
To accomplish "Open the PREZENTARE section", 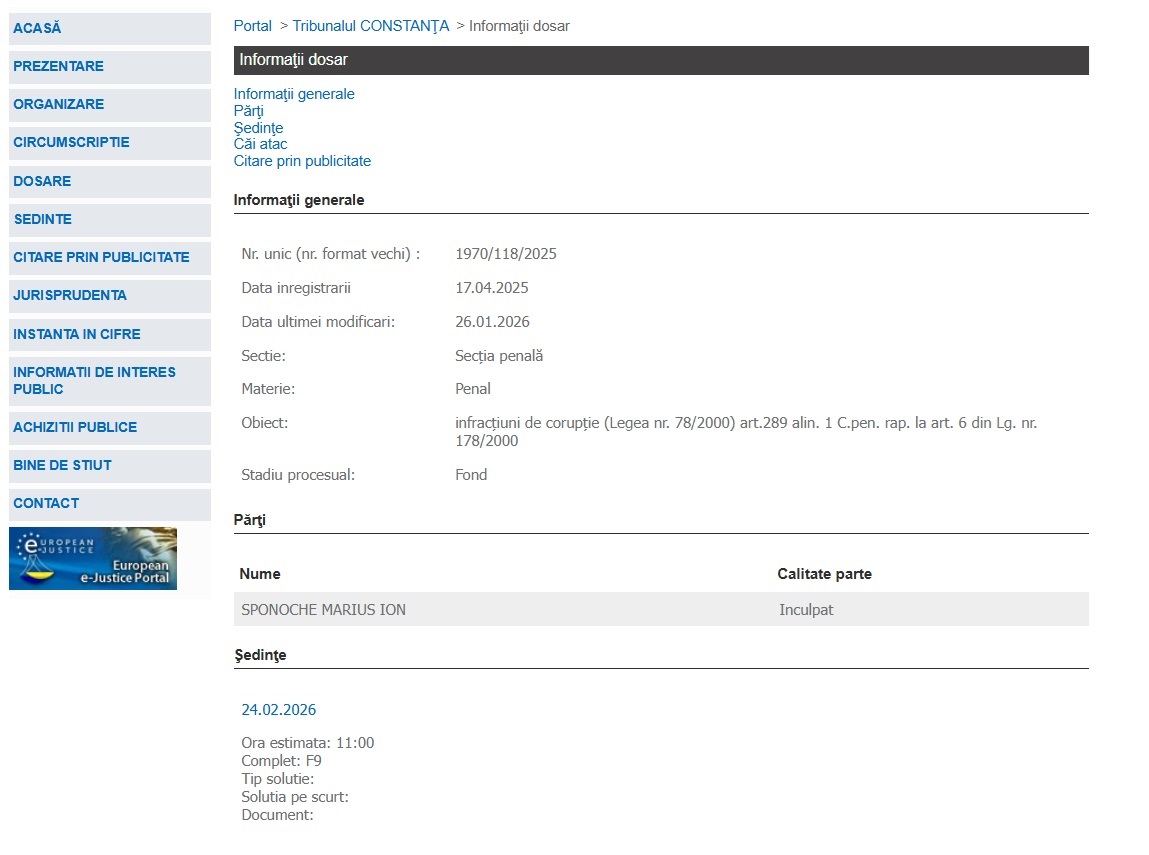I will (110, 67).
